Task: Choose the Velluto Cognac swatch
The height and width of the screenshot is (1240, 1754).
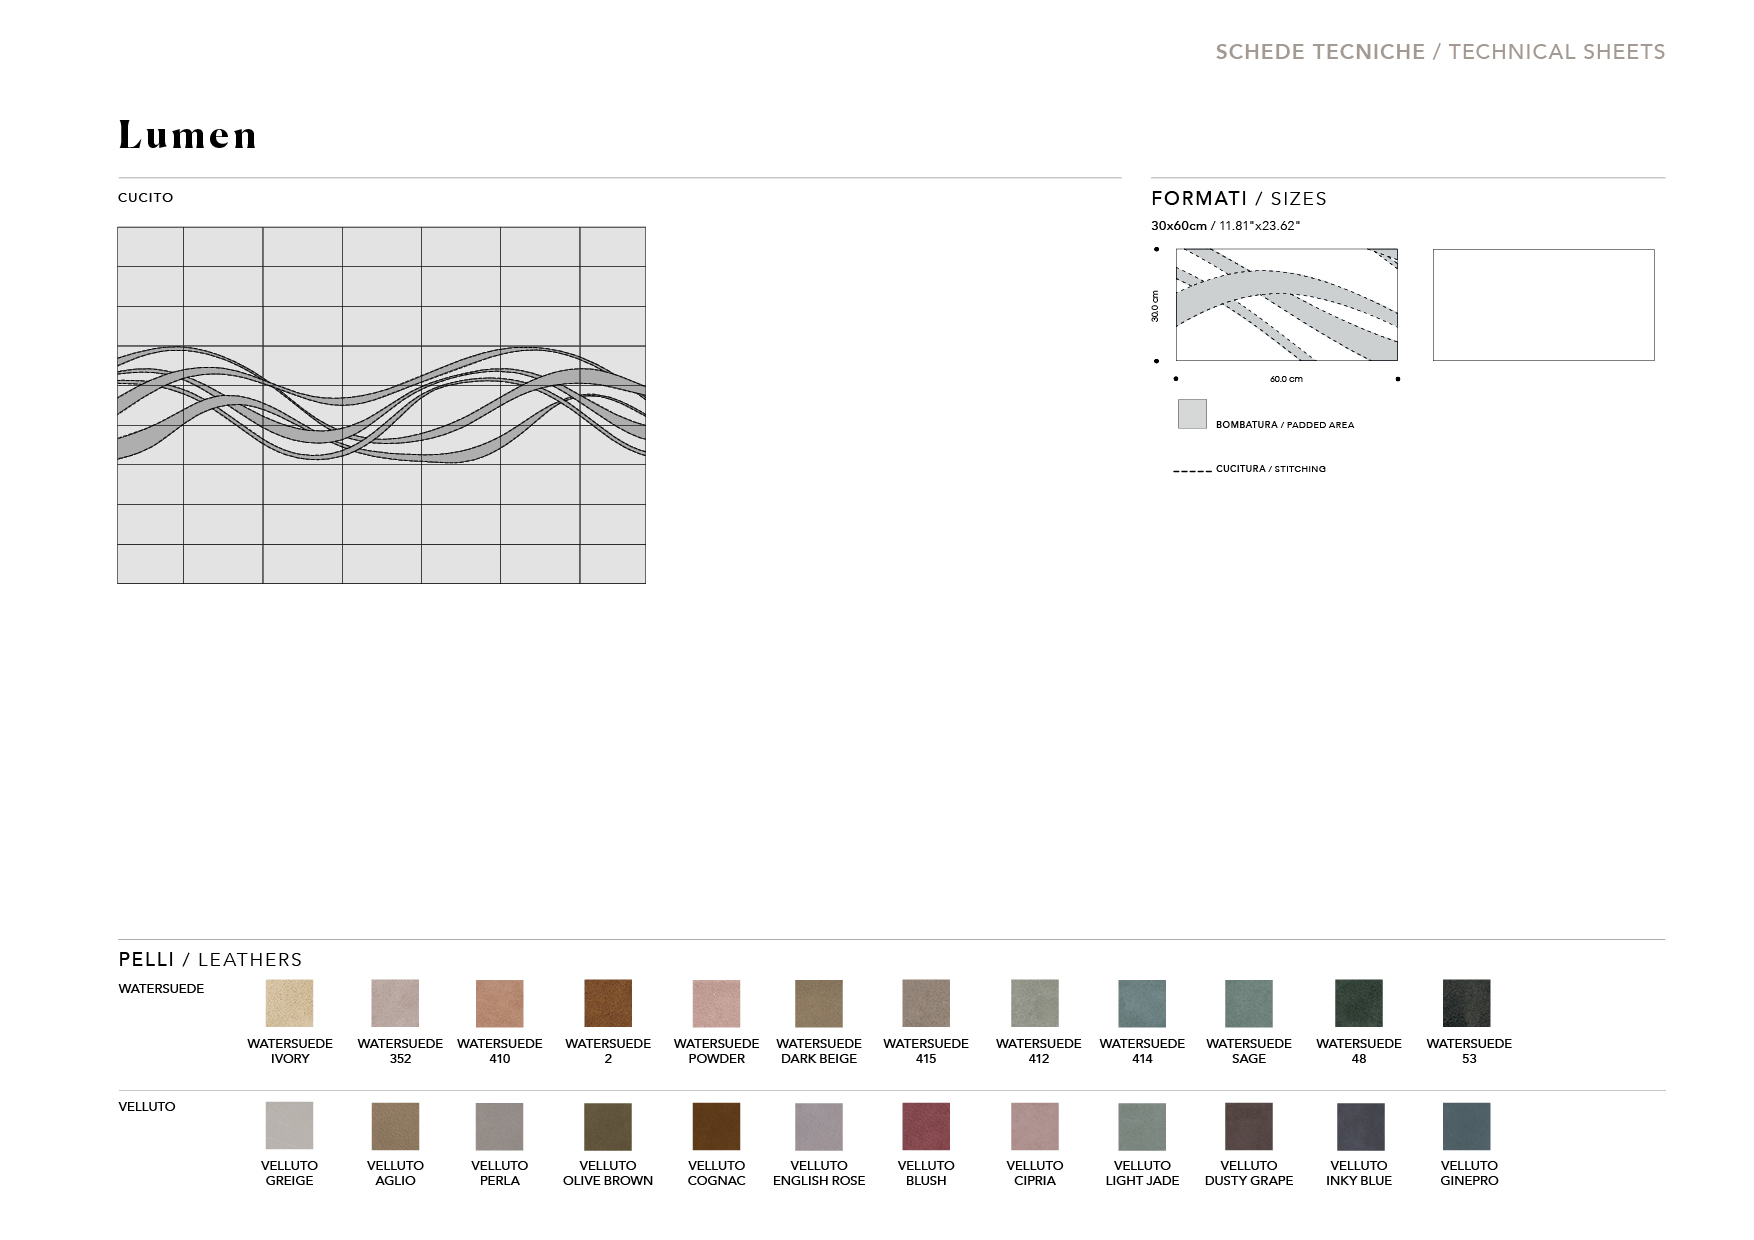Action: pos(716,1126)
